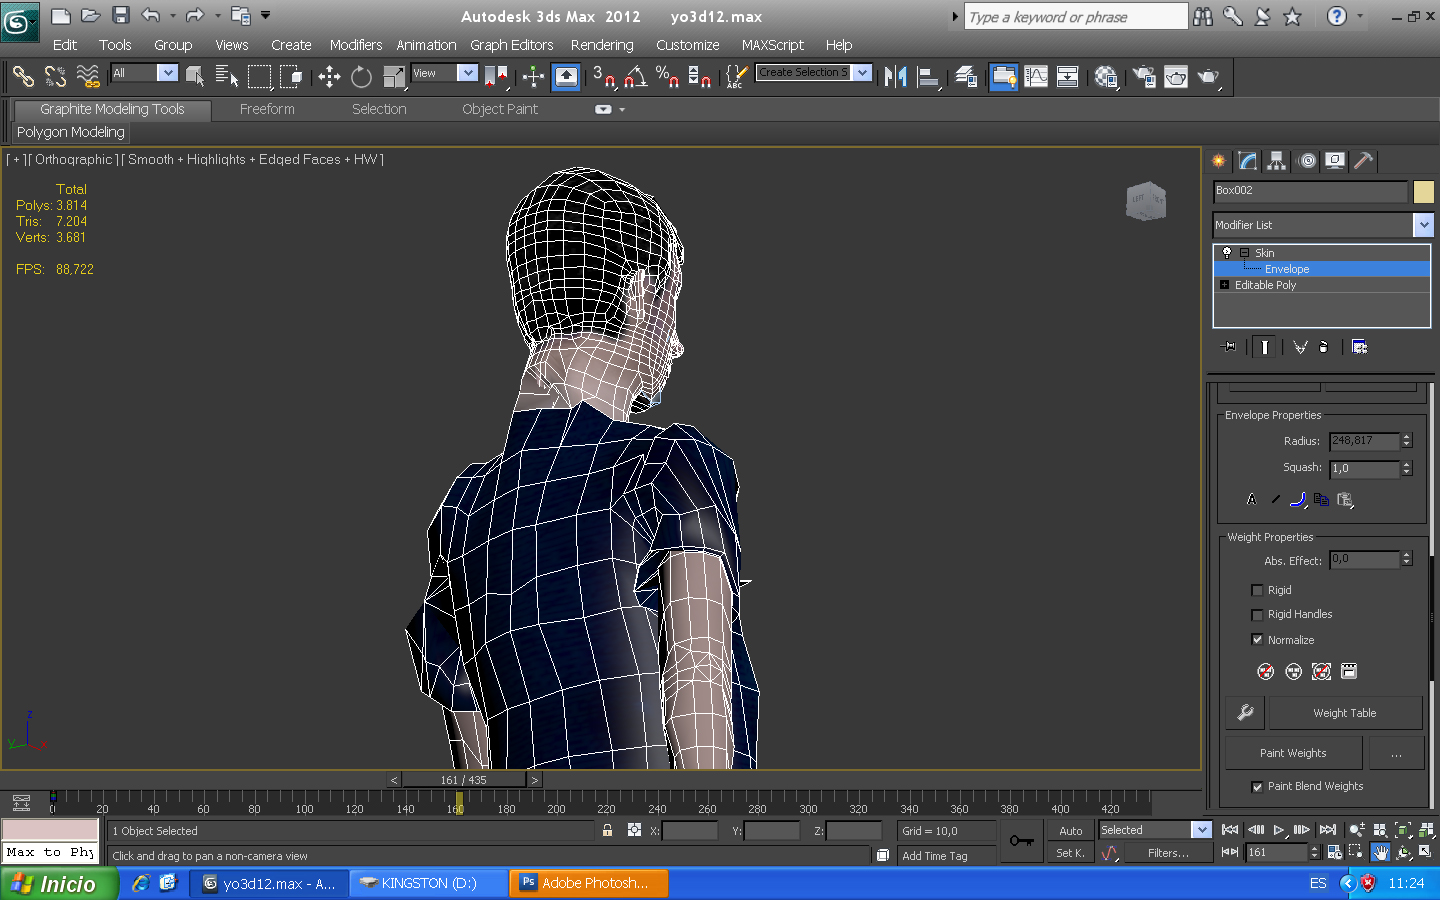
Task: Click the Render Setup icon
Action: tap(1144, 77)
